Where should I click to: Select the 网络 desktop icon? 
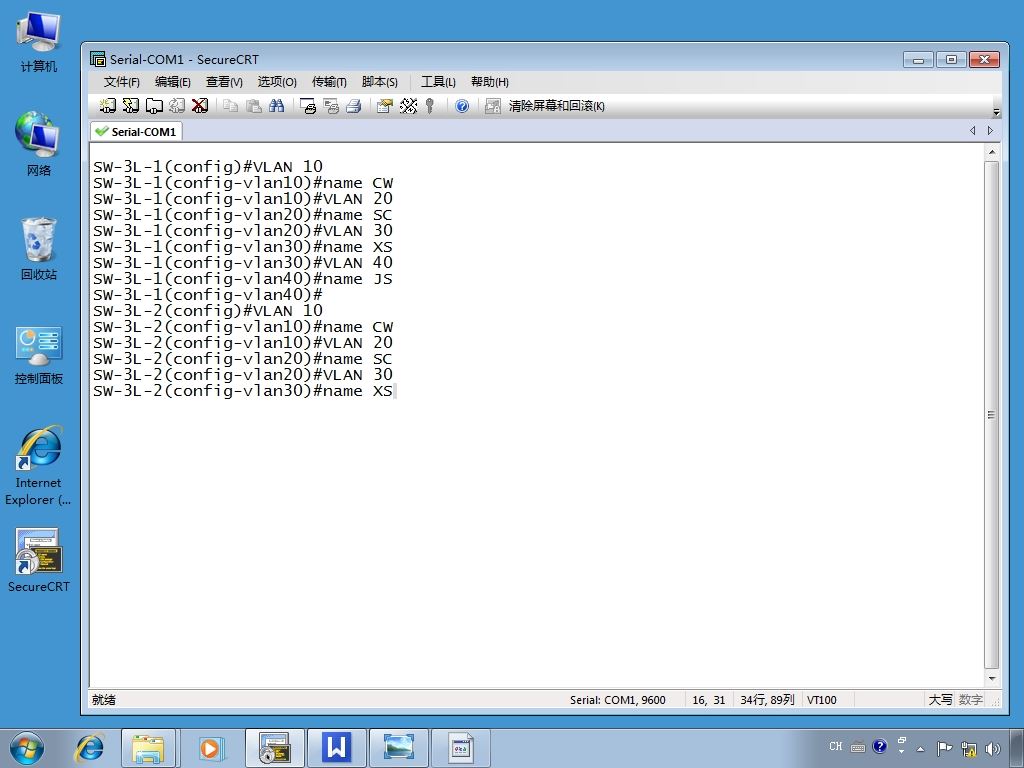[39, 144]
